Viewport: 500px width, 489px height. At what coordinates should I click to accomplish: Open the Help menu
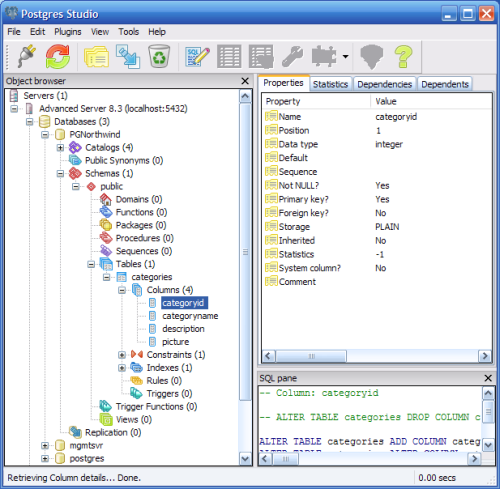[x=157, y=32]
